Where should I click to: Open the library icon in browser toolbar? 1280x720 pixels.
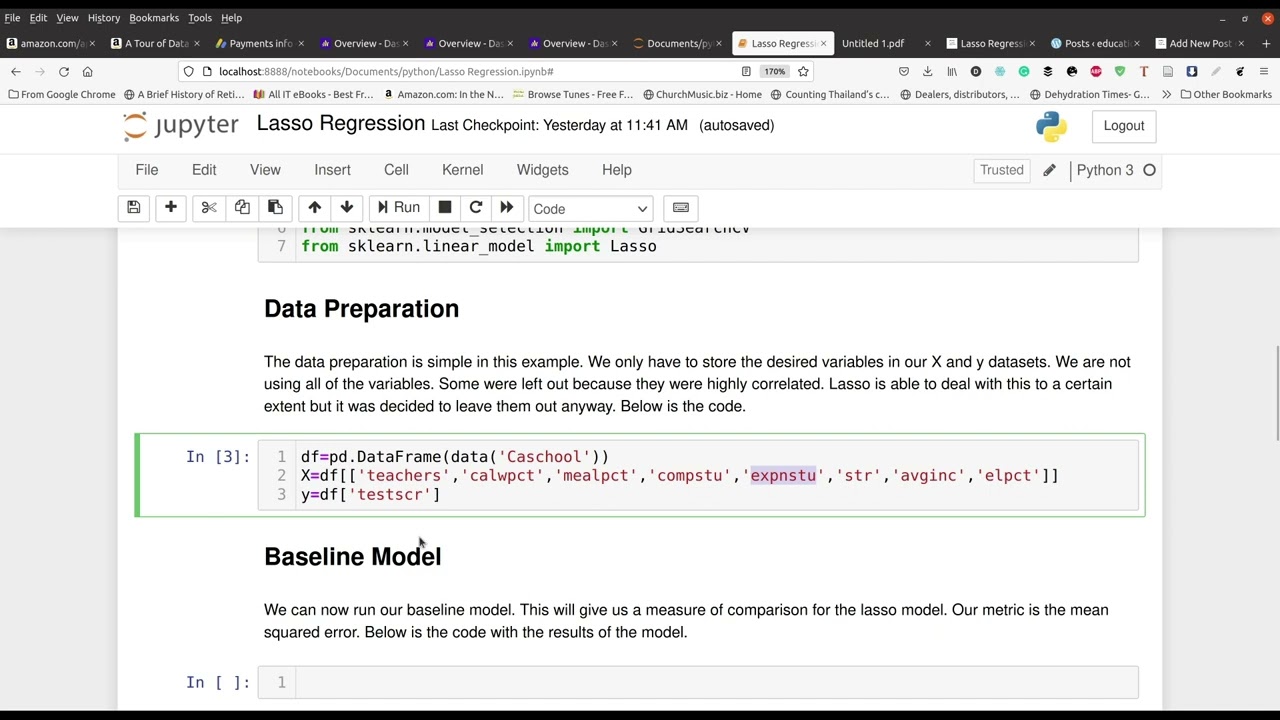click(952, 72)
